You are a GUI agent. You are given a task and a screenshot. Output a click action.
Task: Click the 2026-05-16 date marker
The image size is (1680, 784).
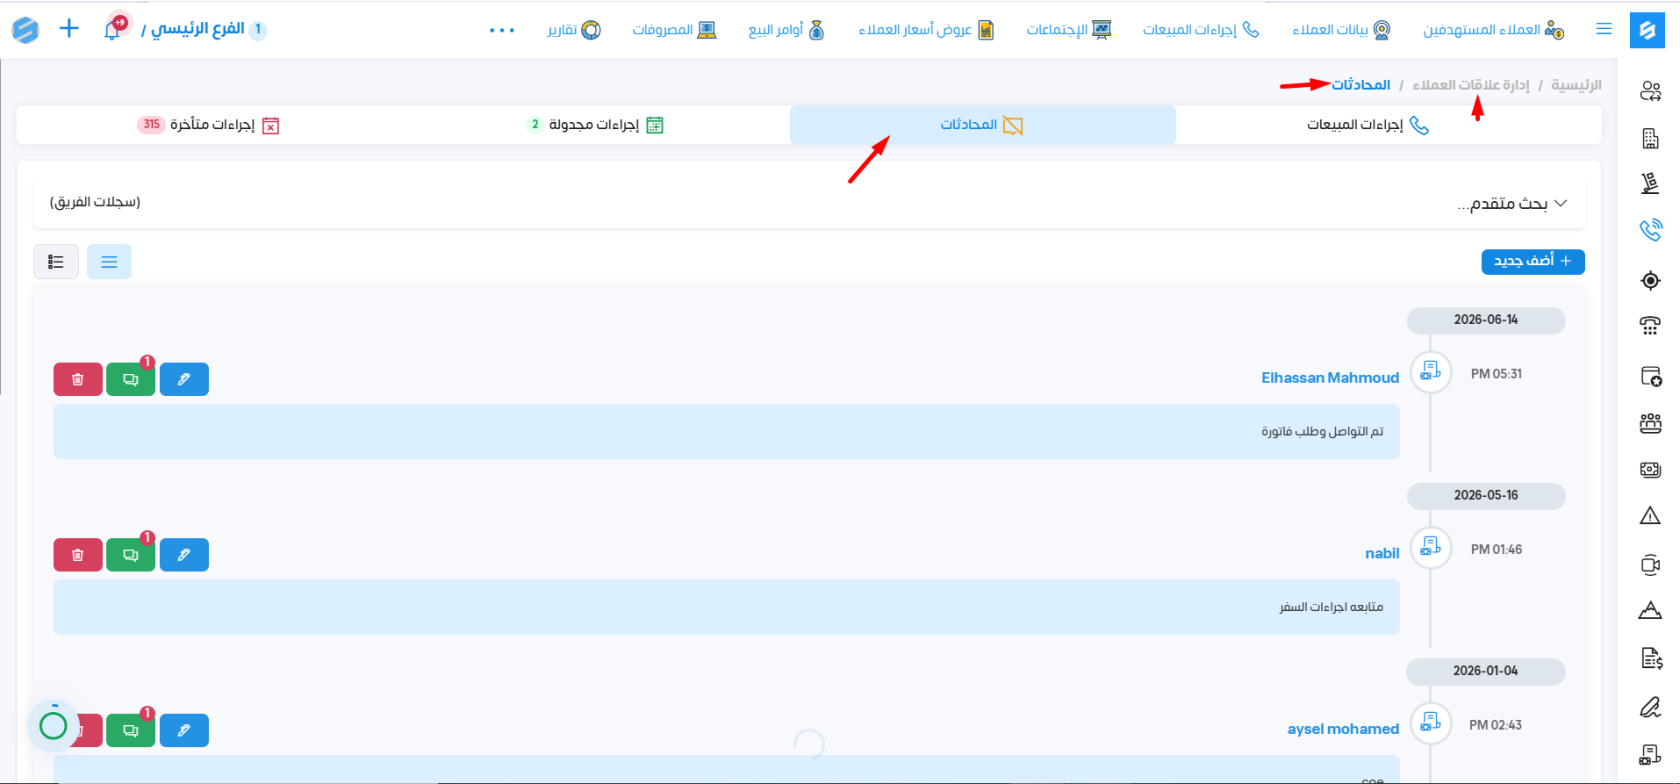(1486, 496)
